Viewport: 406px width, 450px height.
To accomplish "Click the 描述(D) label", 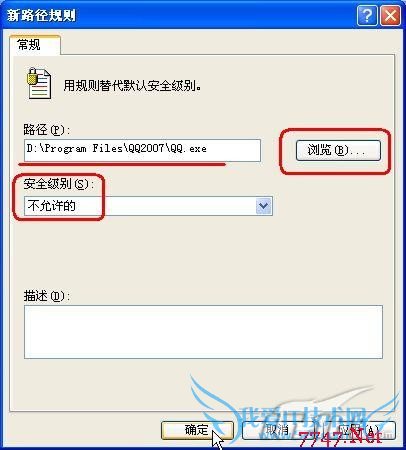I will [x=47, y=296].
